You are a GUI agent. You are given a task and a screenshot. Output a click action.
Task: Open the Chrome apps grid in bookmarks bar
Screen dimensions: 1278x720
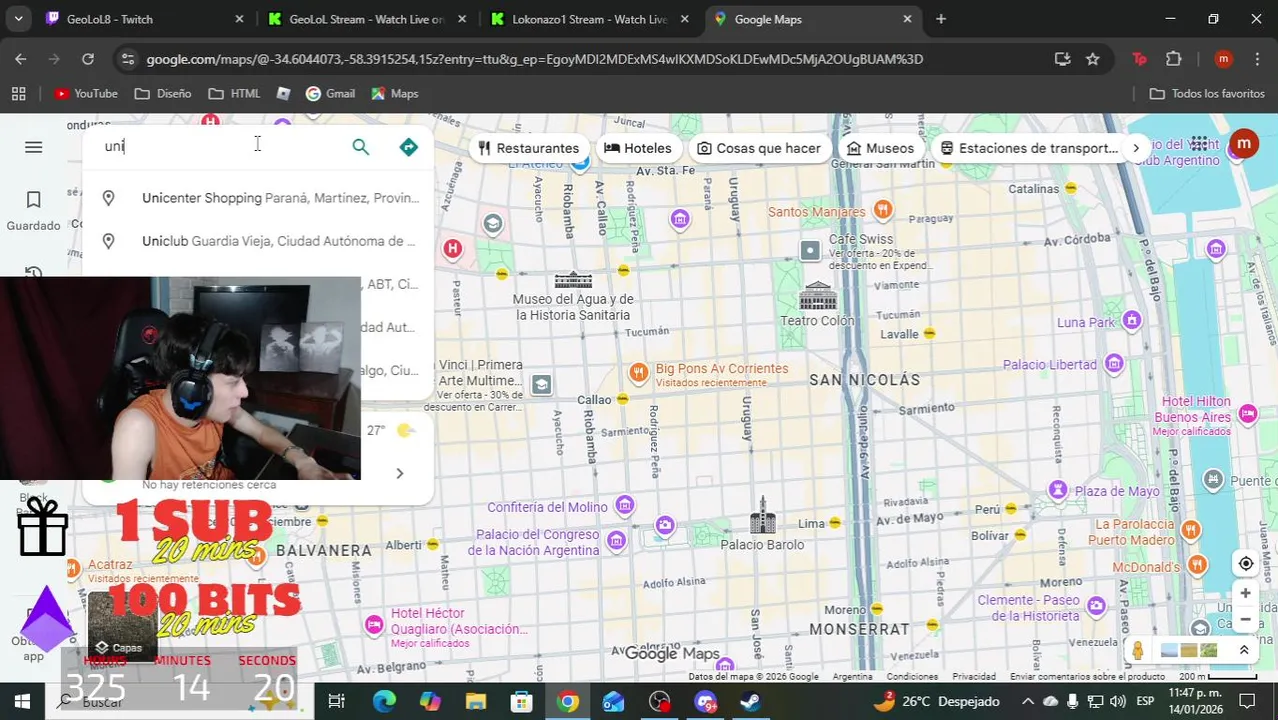[18, 93]
